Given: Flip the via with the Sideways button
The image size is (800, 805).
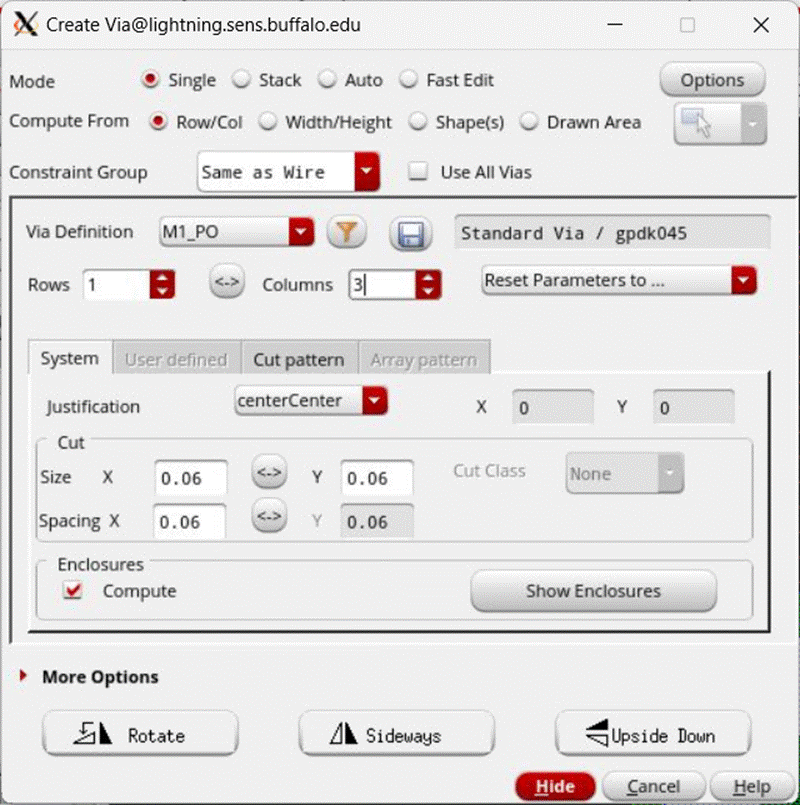Looking at the screenshot, I should pos(396,733).
